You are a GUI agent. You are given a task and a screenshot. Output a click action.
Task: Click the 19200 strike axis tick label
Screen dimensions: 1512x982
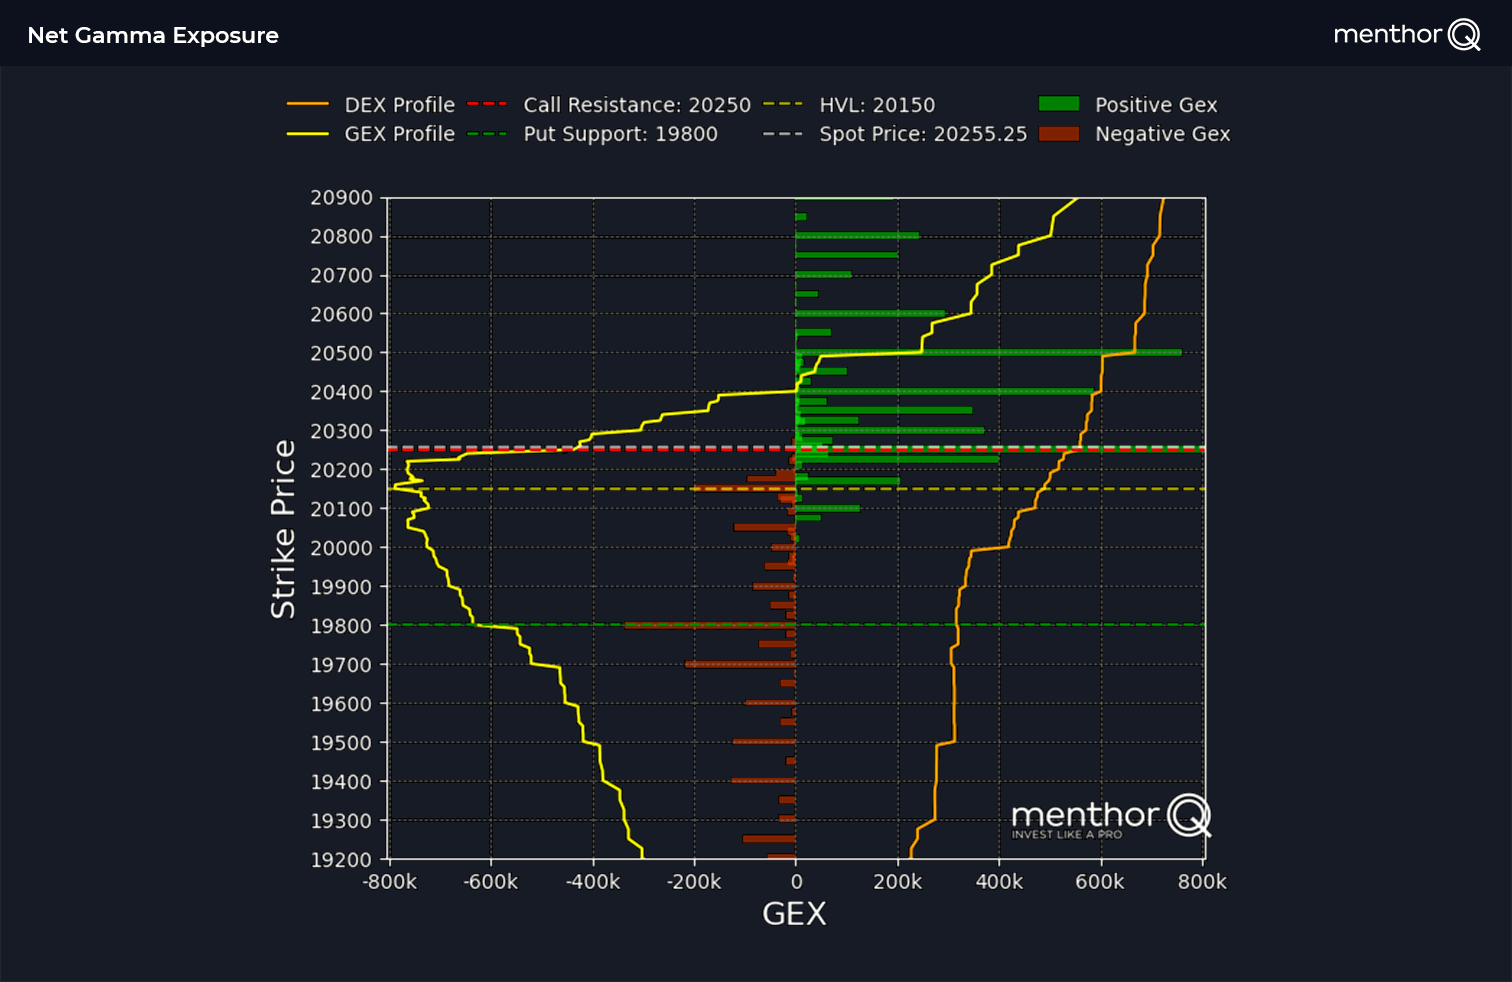pyautogui.click(x=343, y=860)
